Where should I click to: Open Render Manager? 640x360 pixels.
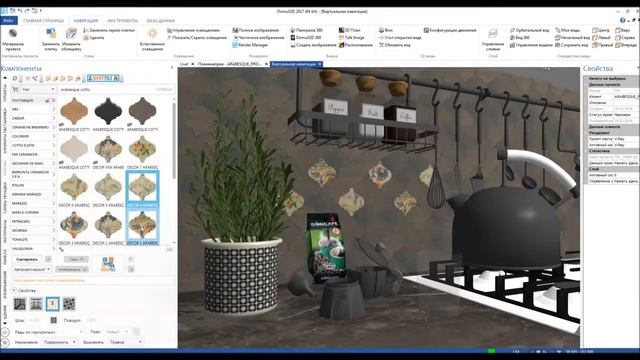(x=250, y=45)
